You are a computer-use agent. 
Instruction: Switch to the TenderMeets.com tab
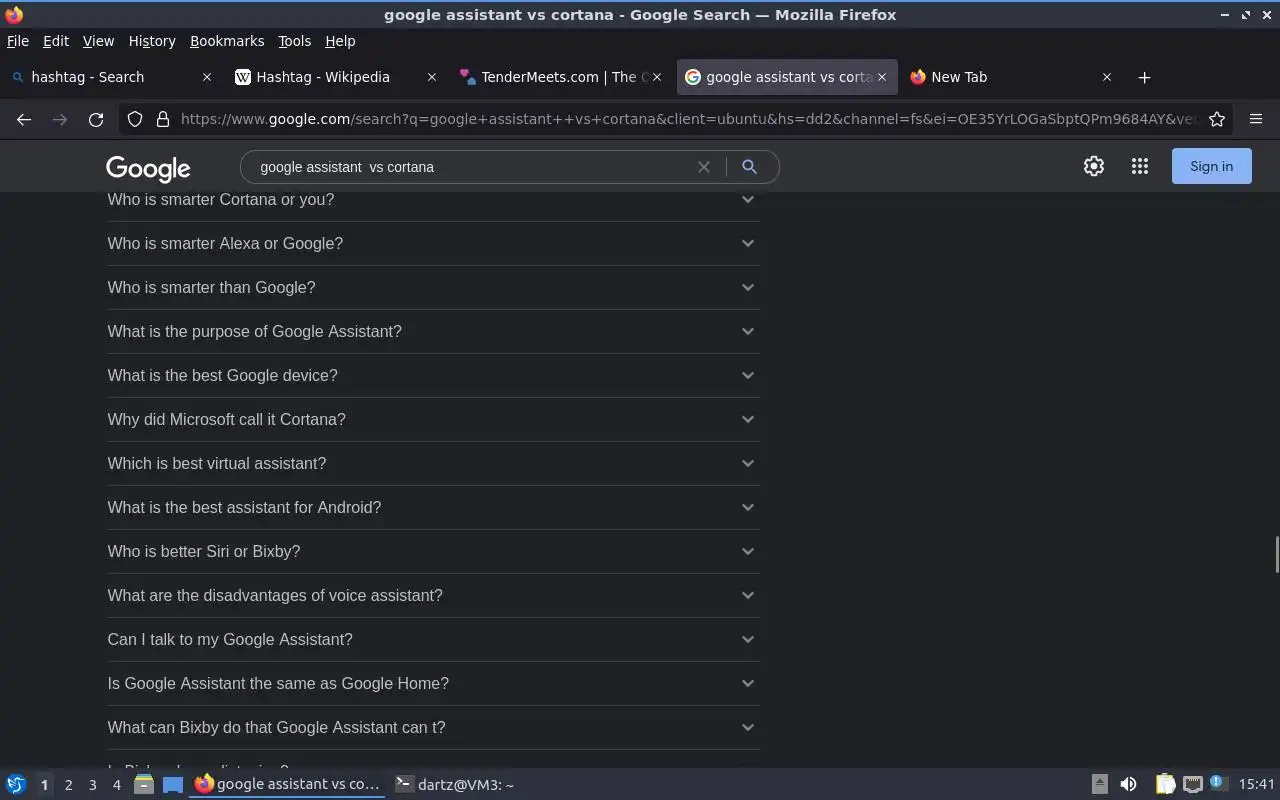tap(562, 77)
